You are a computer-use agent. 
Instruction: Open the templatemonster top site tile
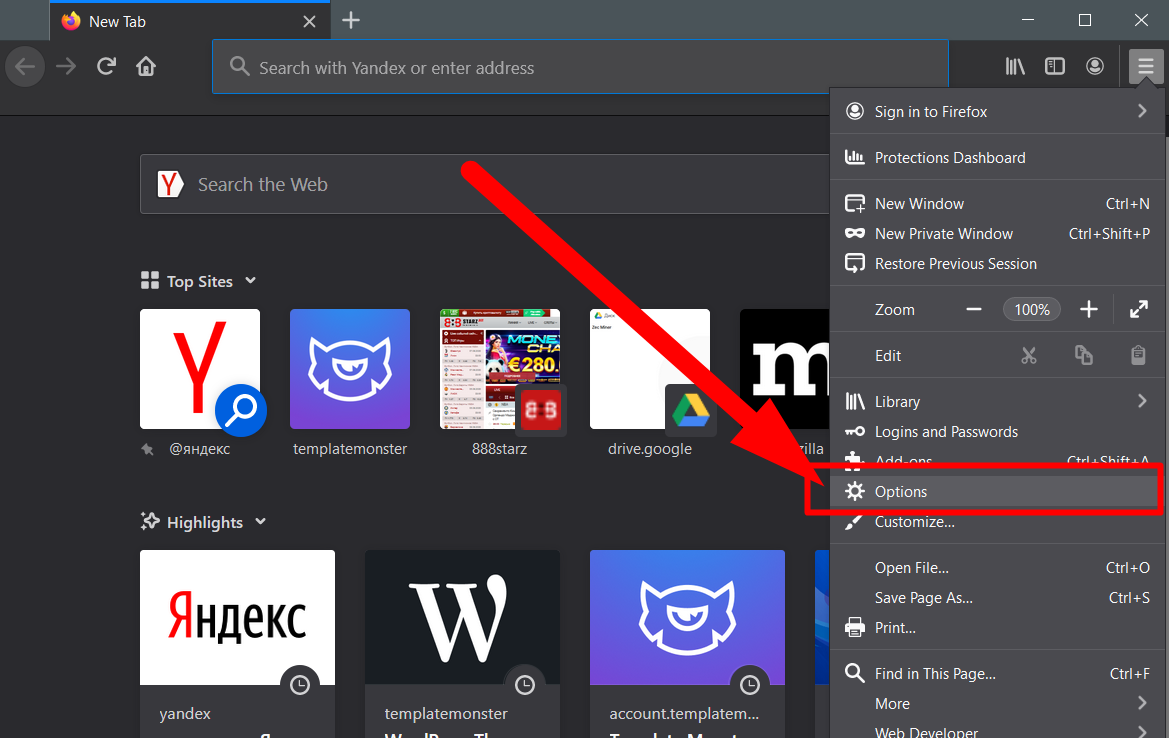point(350,369)
